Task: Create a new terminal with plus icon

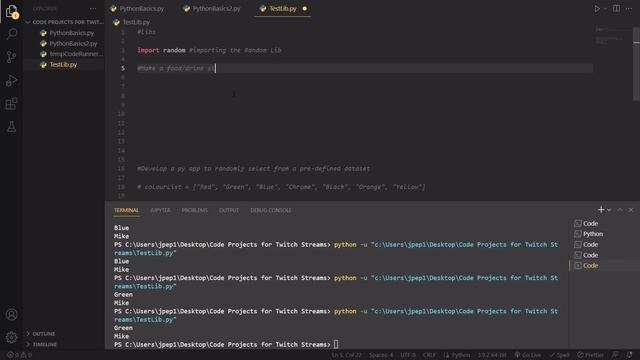Action: click(601, 210)
